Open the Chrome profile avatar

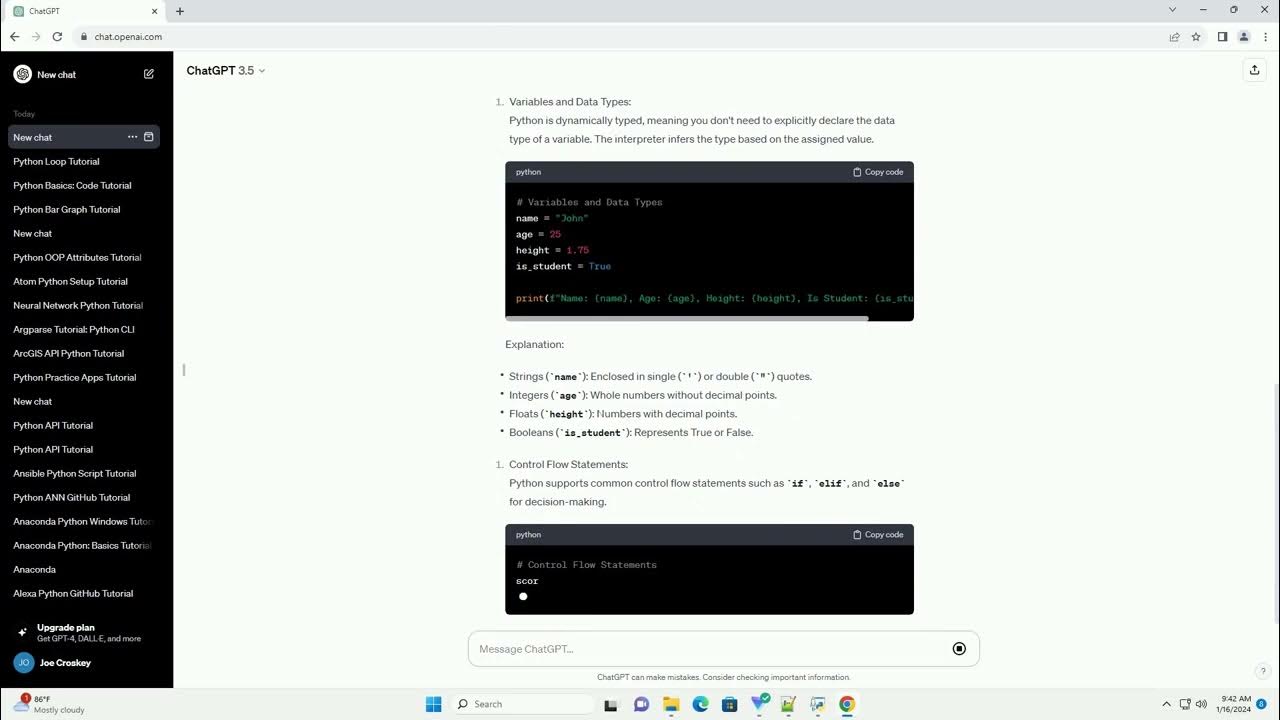pos(1244,37)
